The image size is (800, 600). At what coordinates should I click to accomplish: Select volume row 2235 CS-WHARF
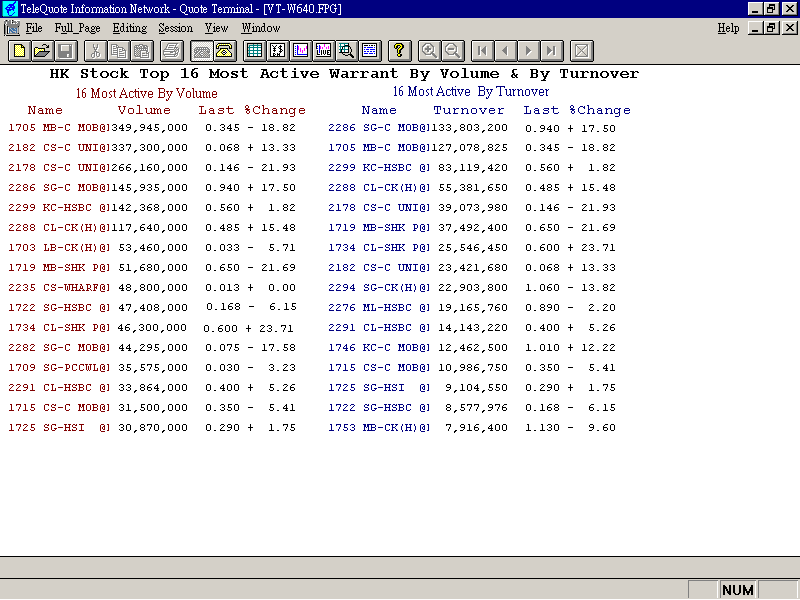pos(152,287)
